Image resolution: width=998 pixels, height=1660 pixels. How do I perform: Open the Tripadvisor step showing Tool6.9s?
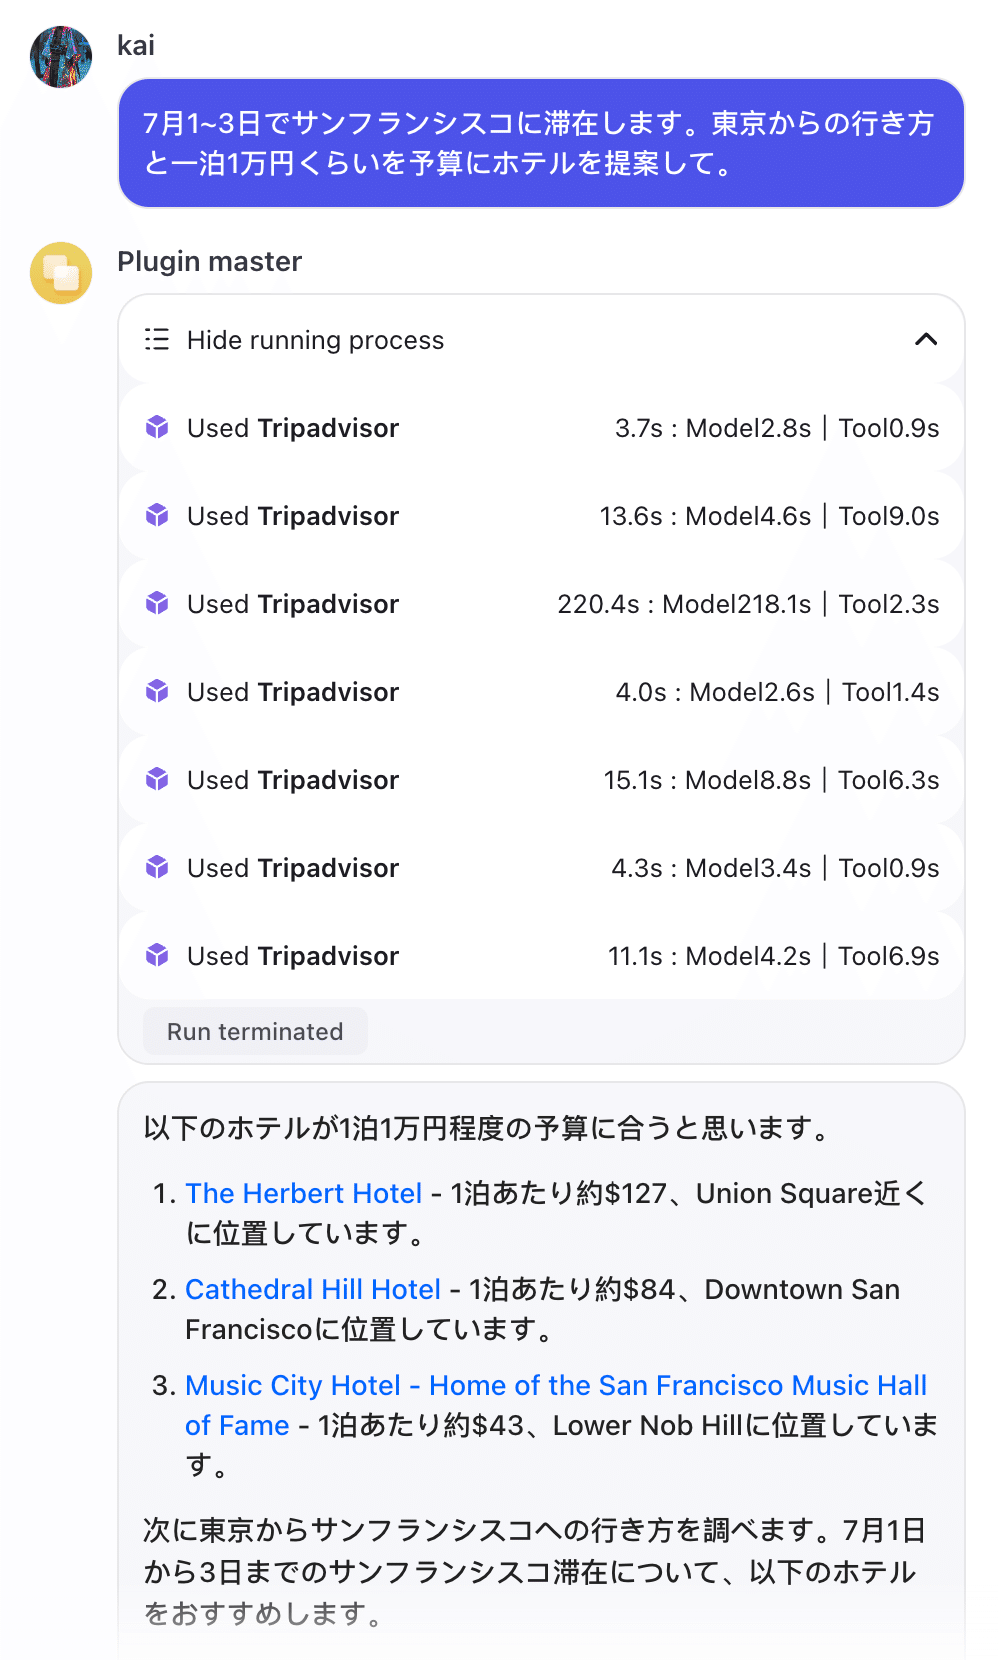tap(540, 956)
